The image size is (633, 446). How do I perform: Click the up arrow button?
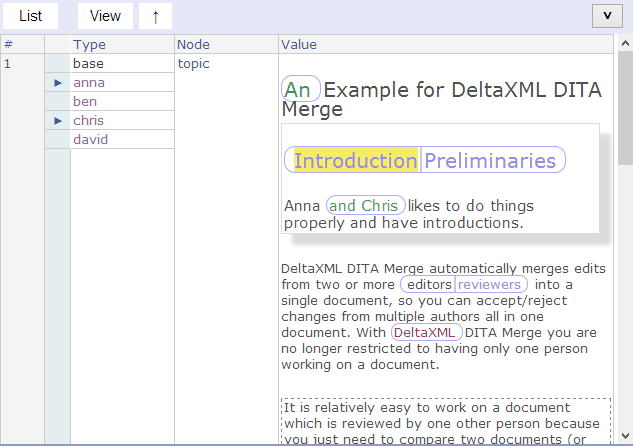(x=155, y=16)
